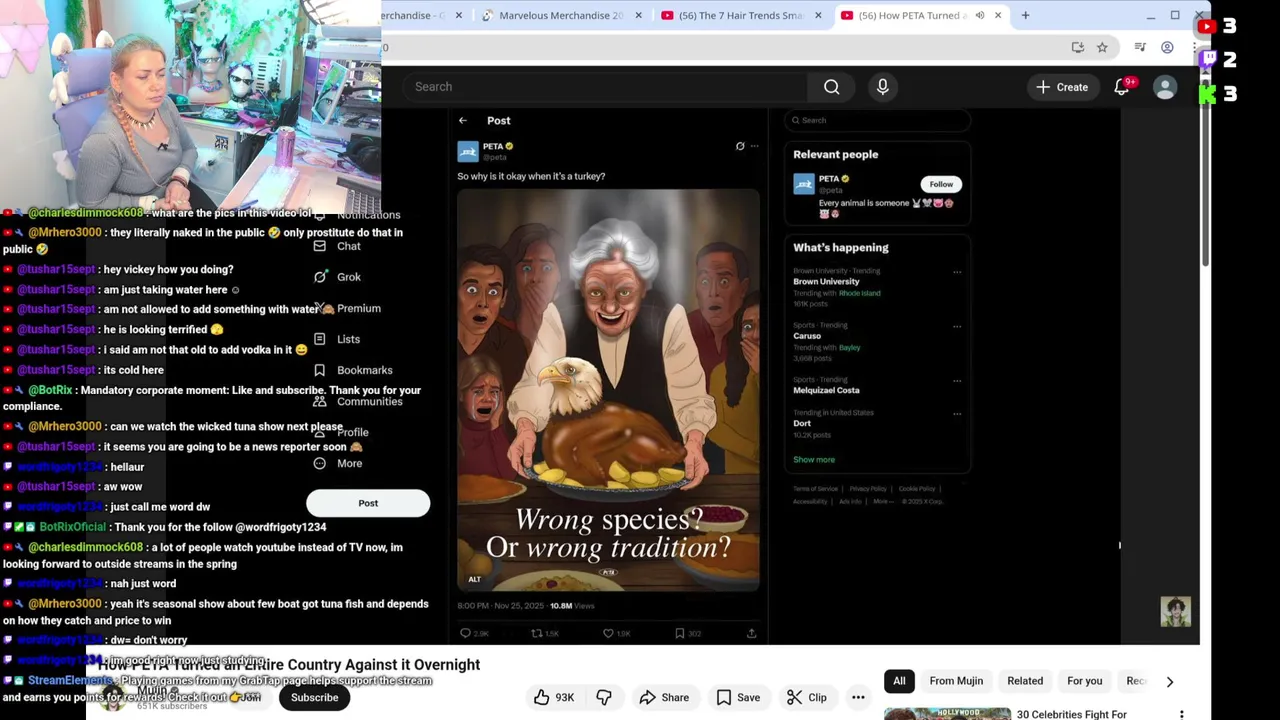Open Lists in X sidebar
The width and height of the screenshot is (1280, 720).
tap(337, 339)
